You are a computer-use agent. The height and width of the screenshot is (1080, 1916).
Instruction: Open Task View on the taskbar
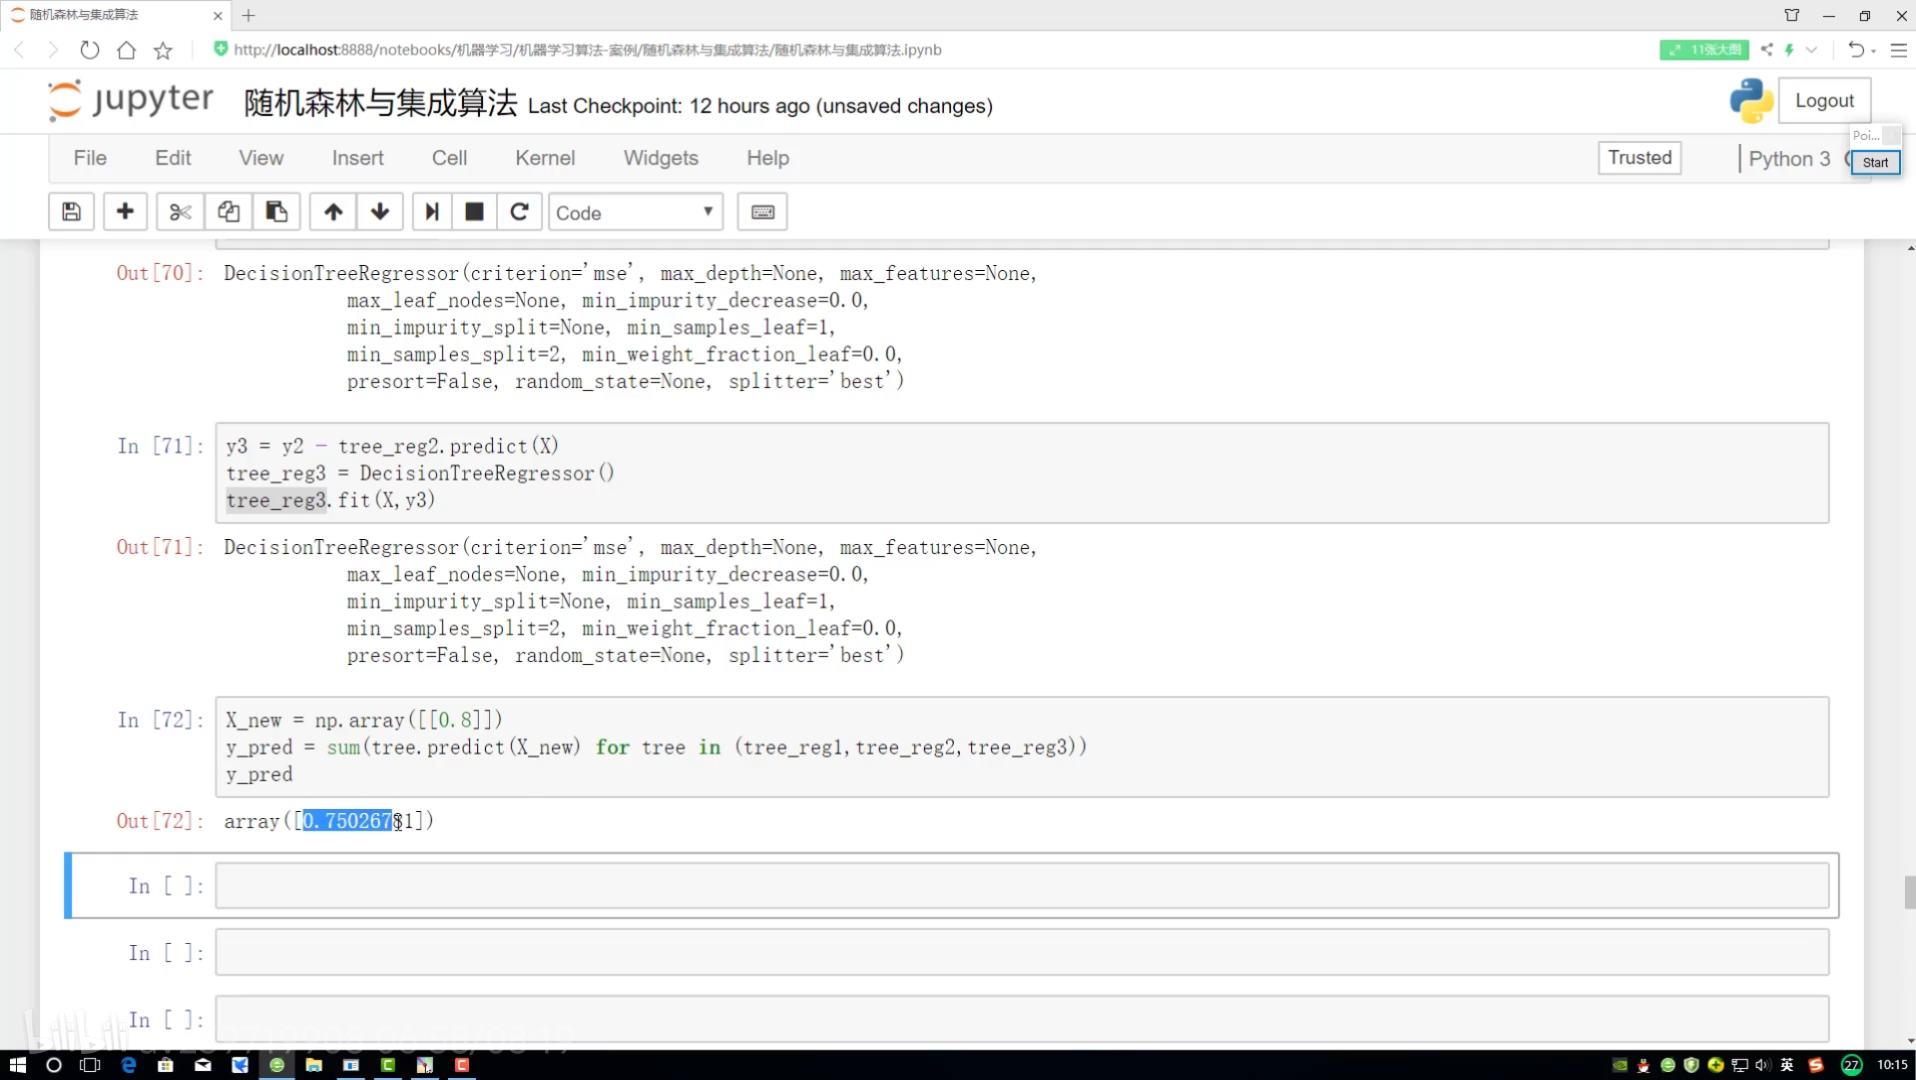(90, 1065)
